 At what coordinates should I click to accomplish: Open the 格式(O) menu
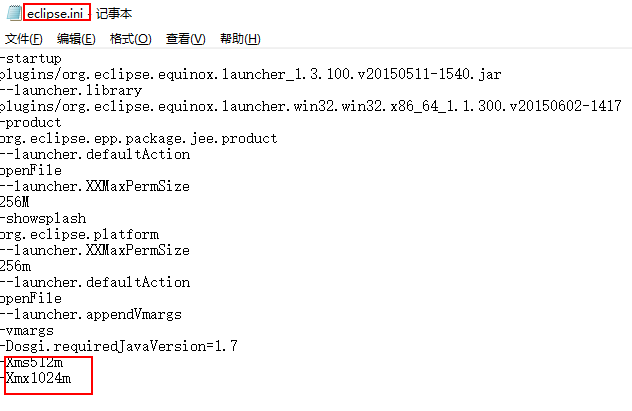(131, 39)
